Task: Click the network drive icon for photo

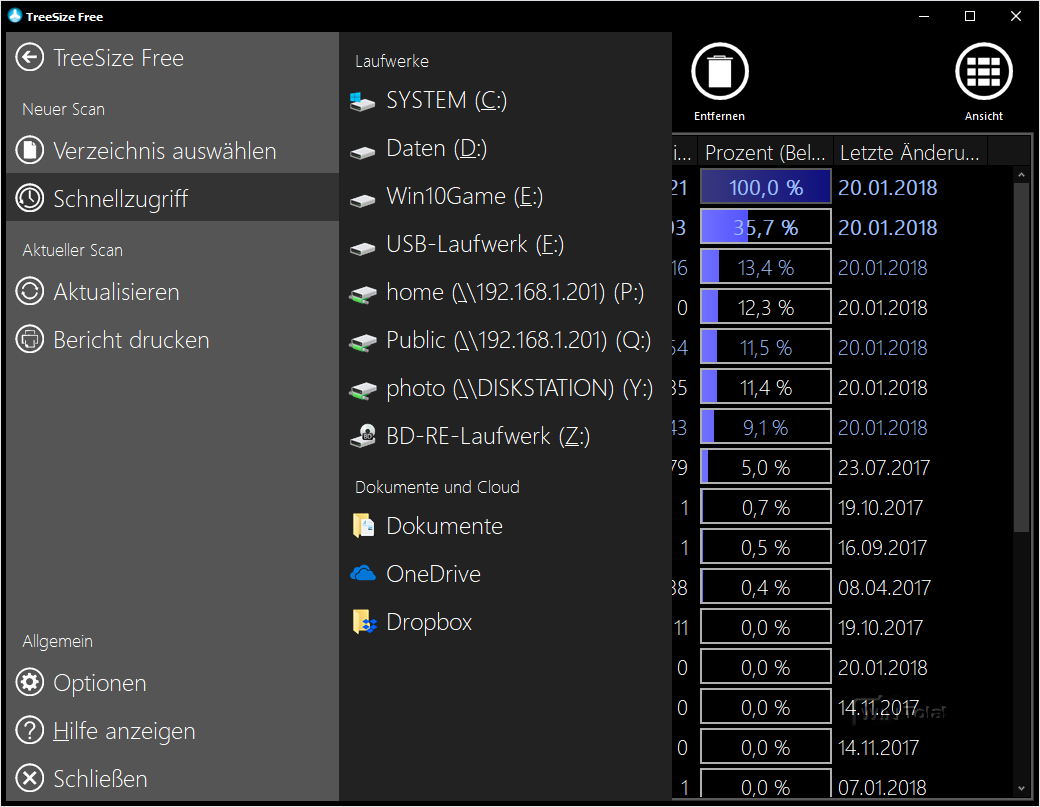Action: 363,390
